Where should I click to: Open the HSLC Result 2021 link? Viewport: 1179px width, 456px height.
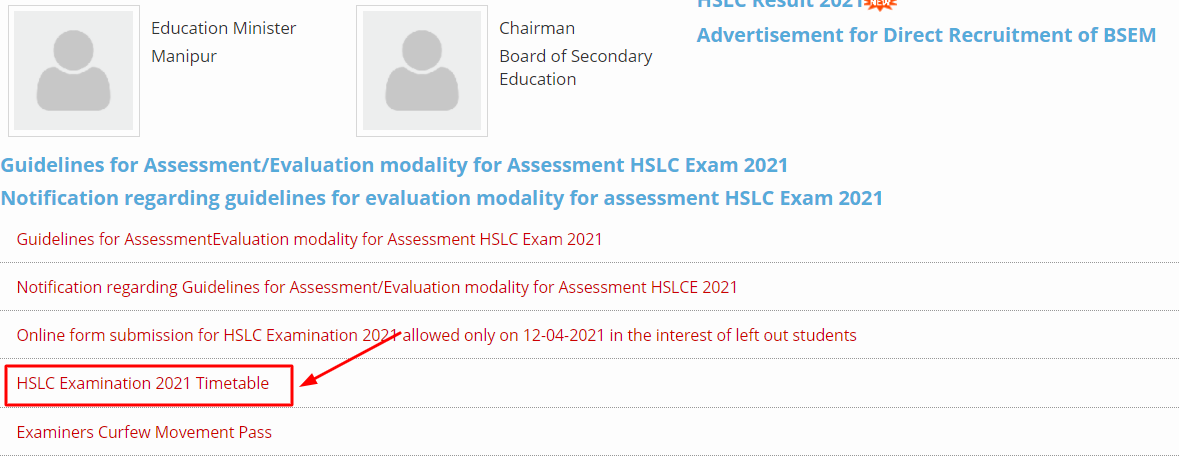click(x=780, y=4)
